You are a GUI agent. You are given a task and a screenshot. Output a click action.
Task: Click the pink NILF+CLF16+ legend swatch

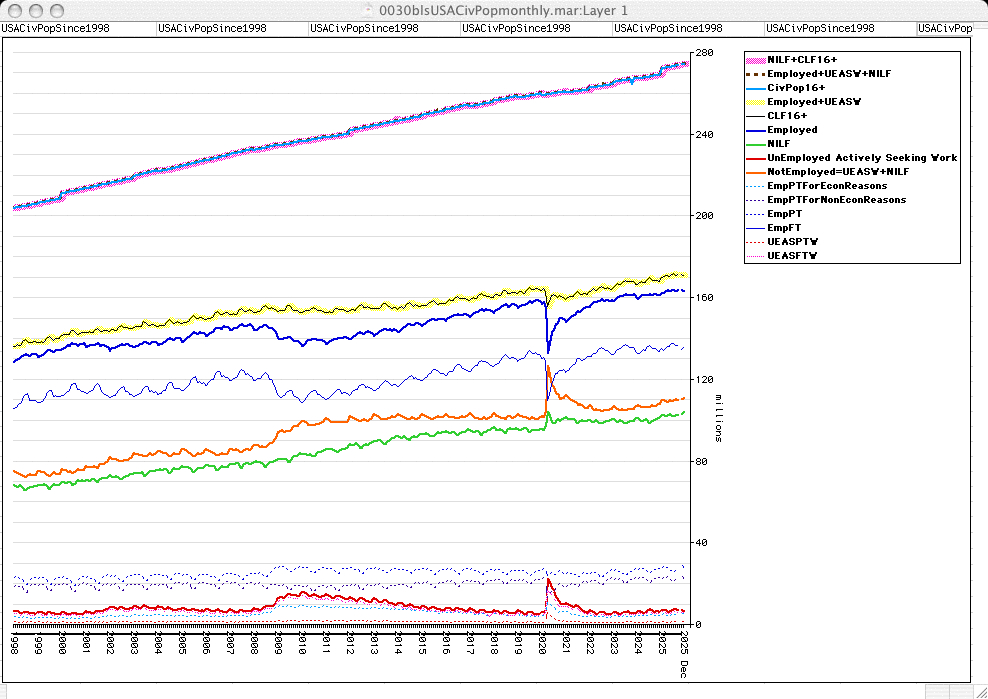point(756,60)
